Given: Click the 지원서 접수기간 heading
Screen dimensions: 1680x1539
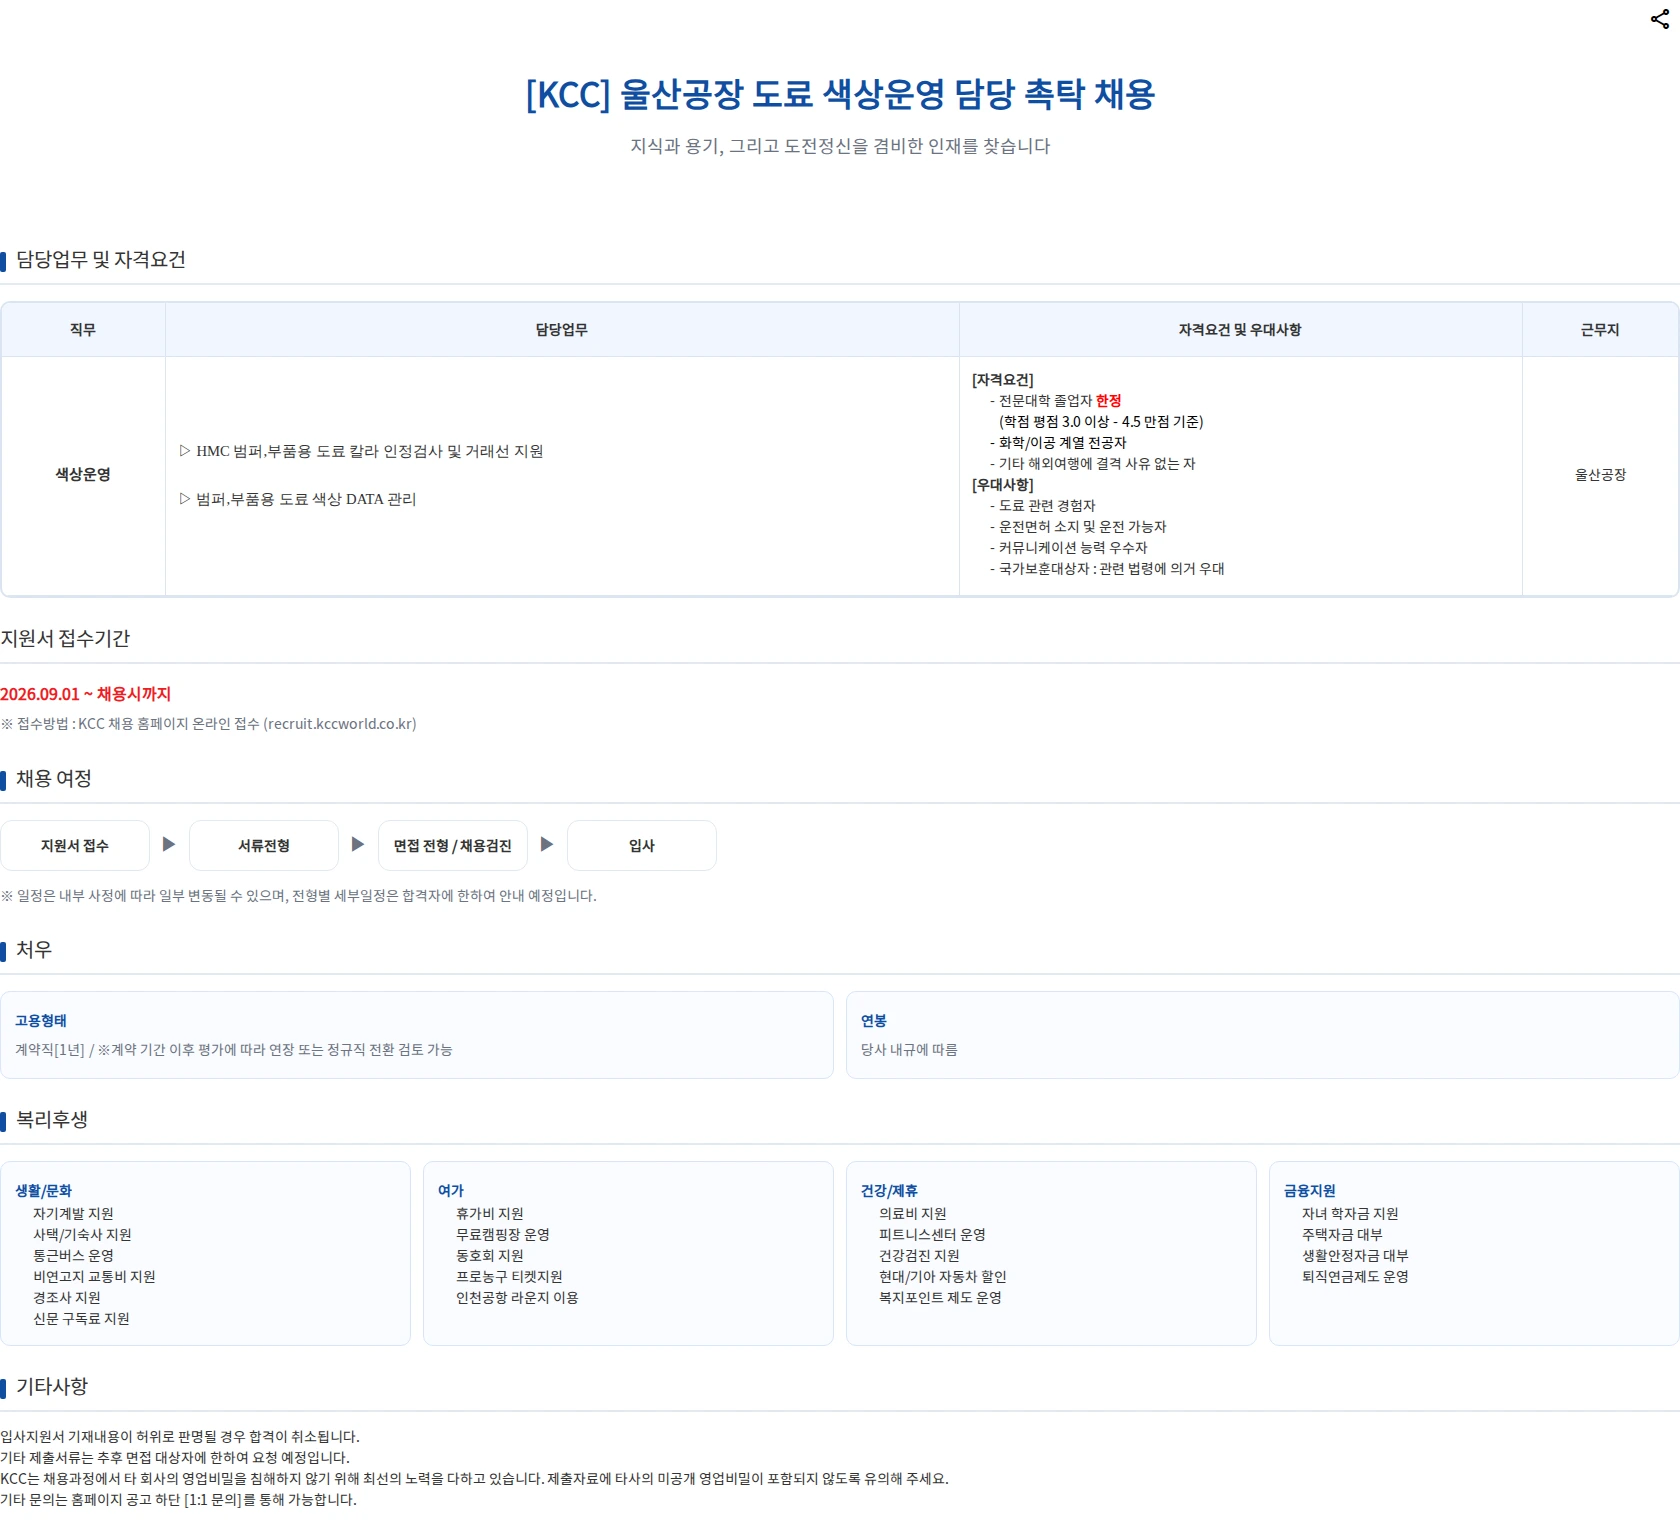Looking at the screenshot, I should 65,639.
